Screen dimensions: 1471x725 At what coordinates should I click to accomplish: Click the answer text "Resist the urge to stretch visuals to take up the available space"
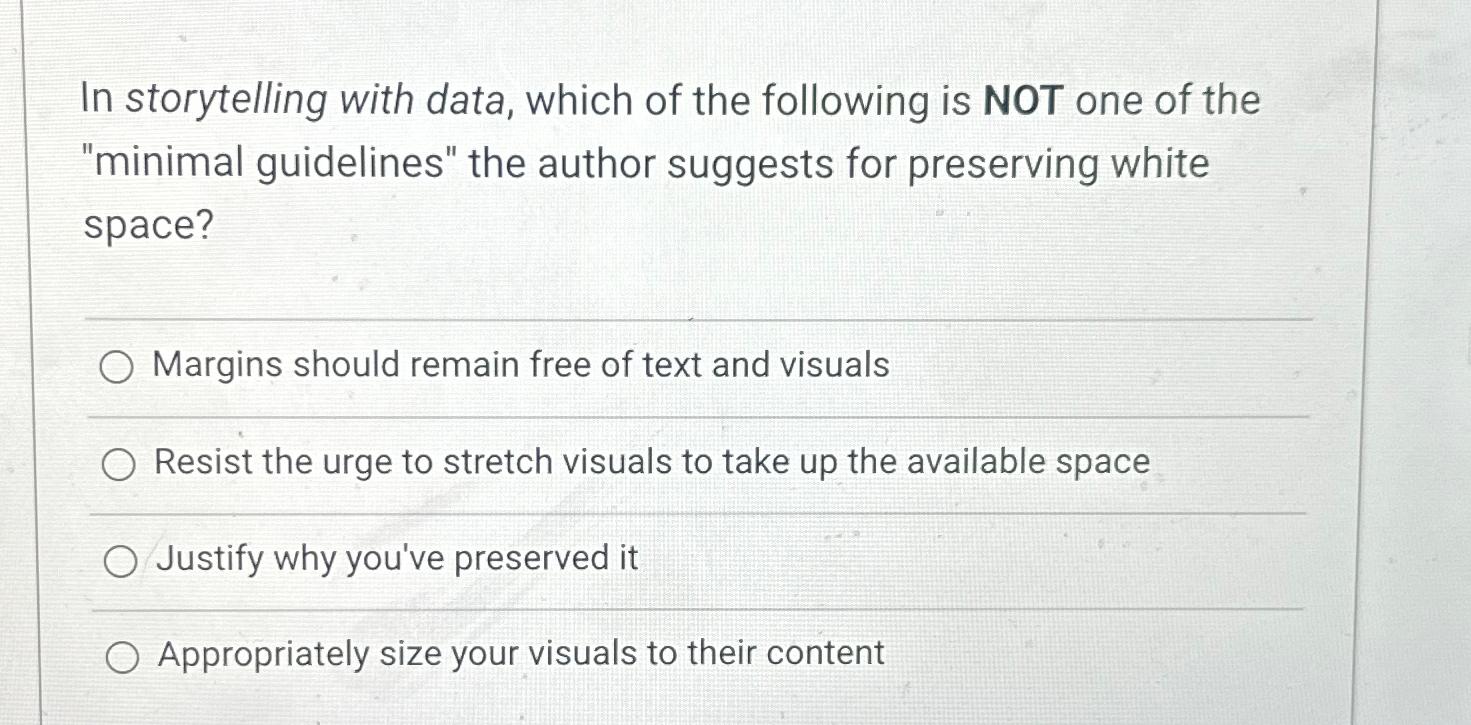click(x=652, y=462)
